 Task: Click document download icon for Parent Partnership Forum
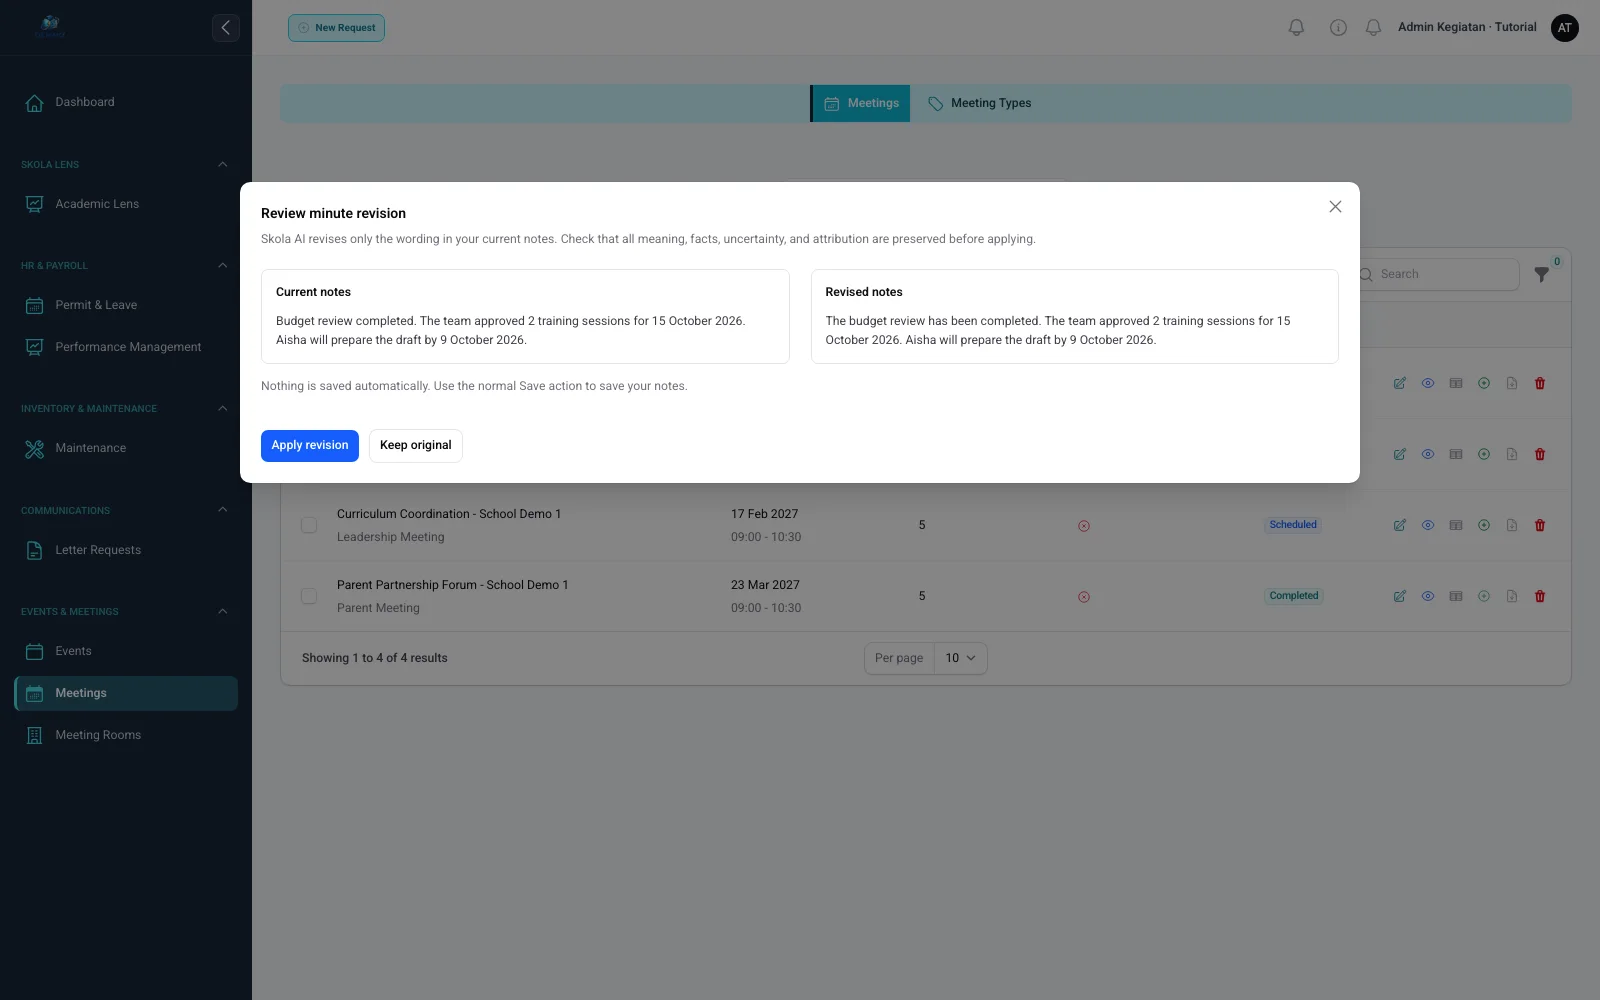pyautogui.click(x=1512, y=596)
